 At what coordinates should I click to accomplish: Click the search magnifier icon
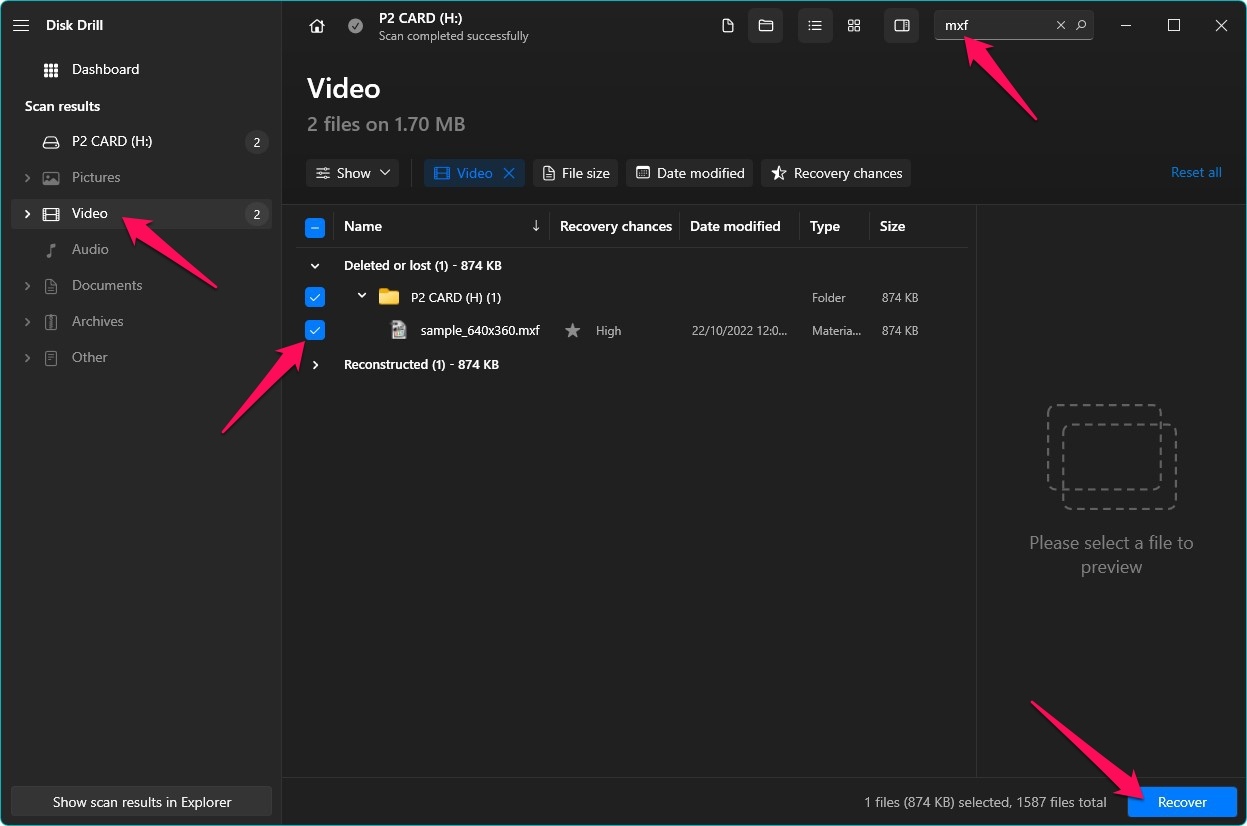tap(1081, 26)
